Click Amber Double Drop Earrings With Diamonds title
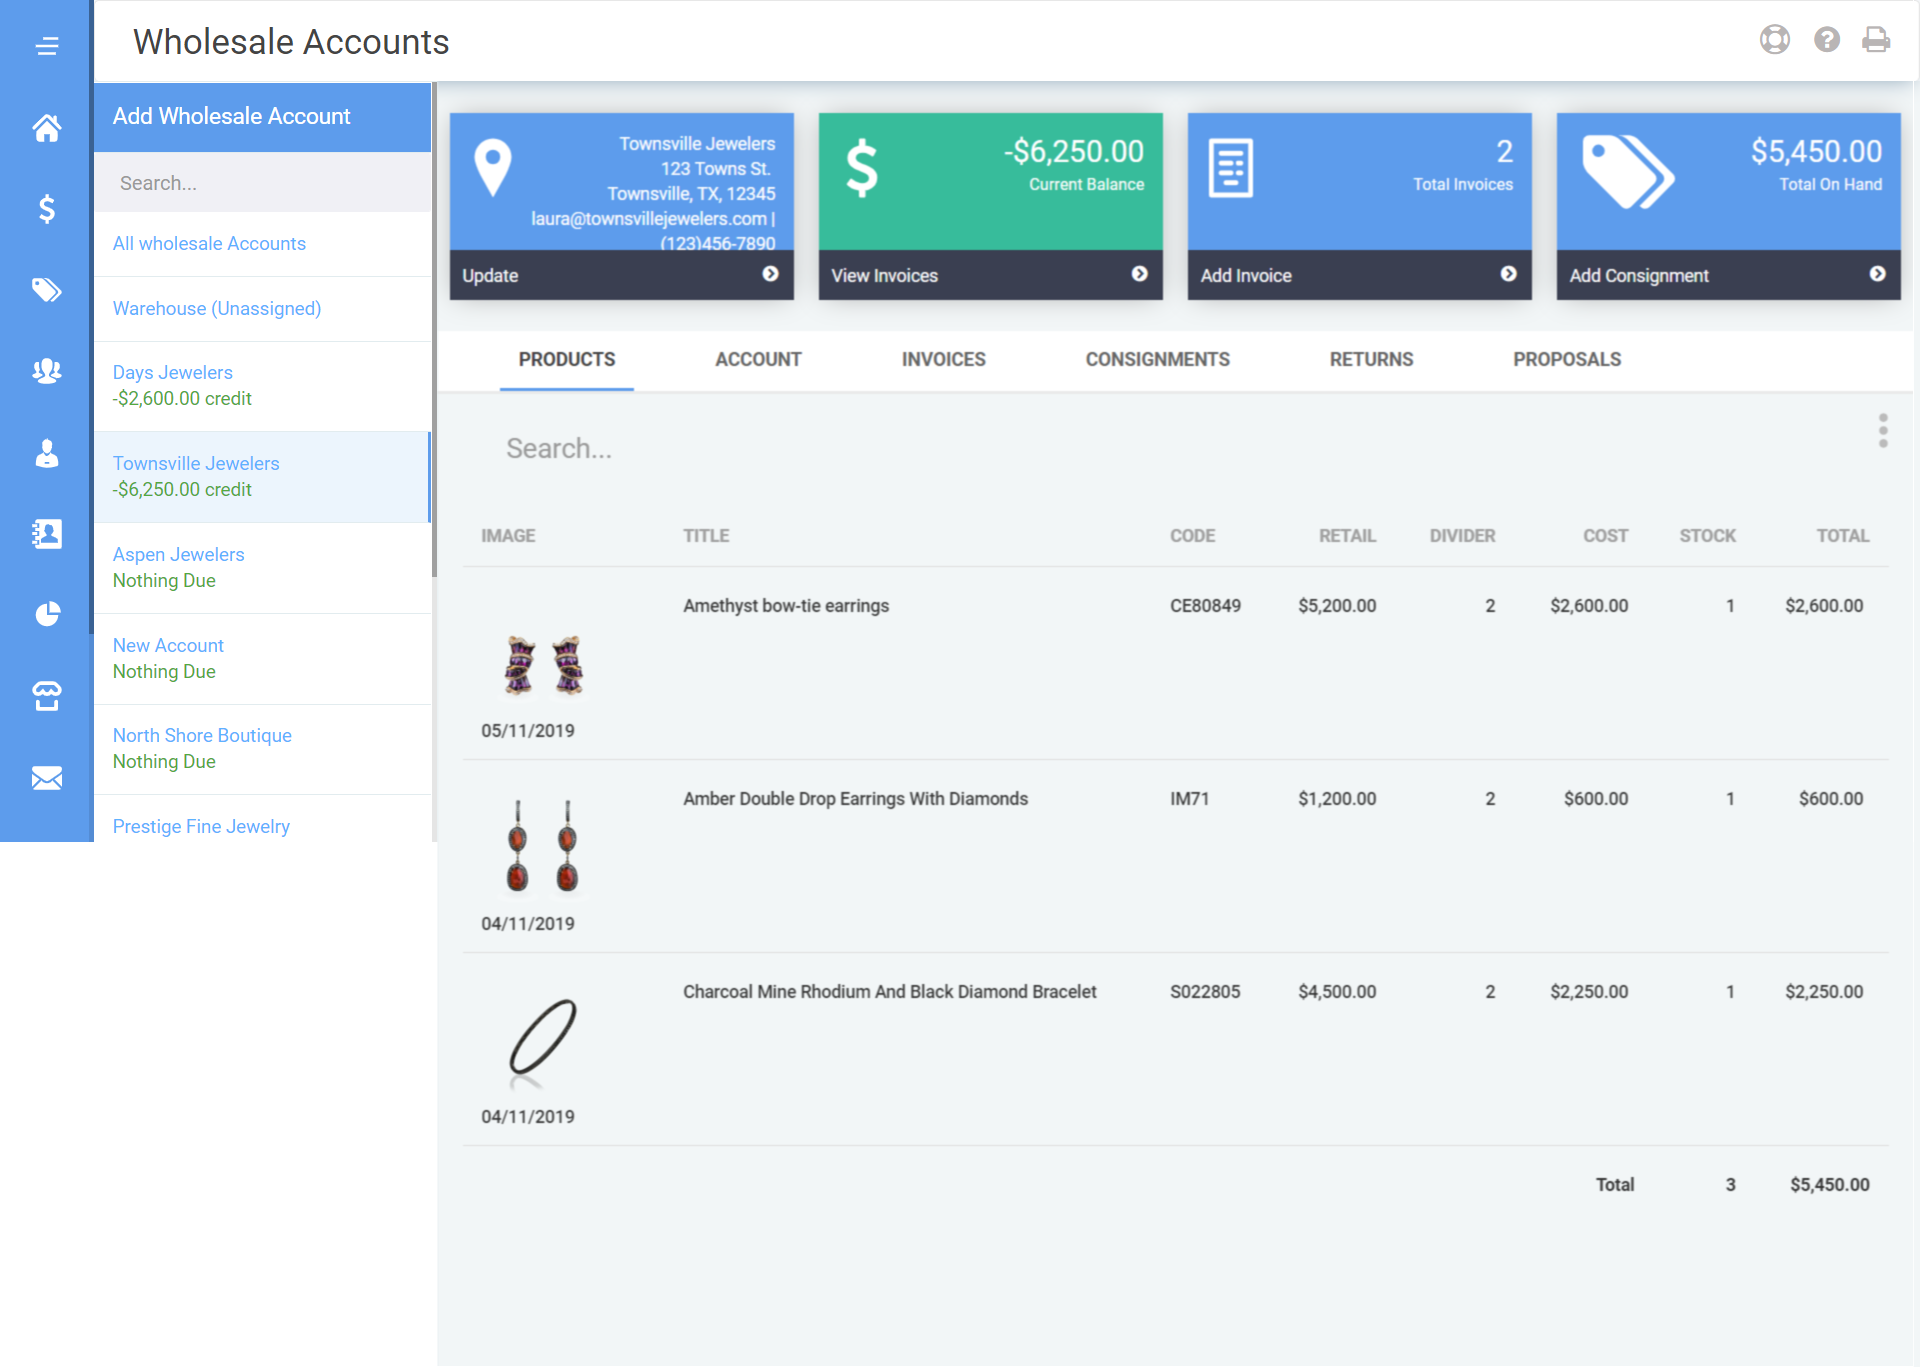This screenshot has width=1920, height=1367. 856,799
